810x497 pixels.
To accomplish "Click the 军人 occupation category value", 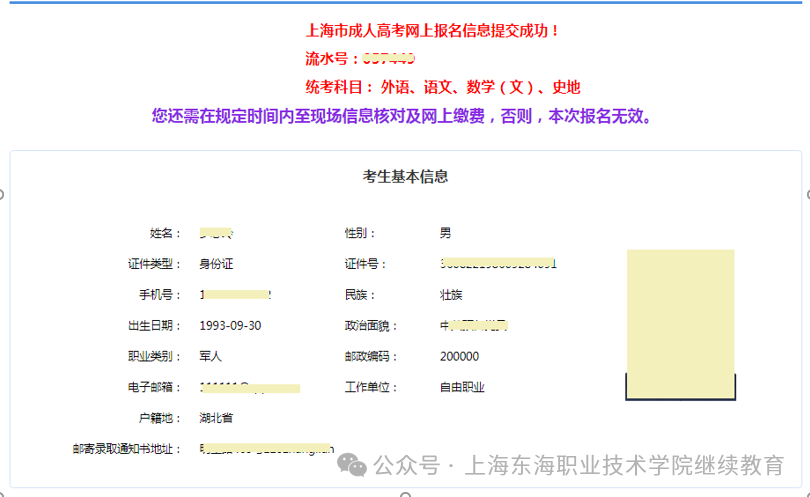I will (210, 357).
